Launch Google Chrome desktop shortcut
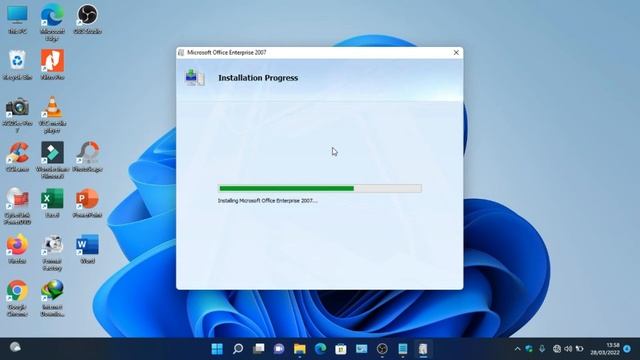This screenshot has height=360, width=640. [17, 298]
